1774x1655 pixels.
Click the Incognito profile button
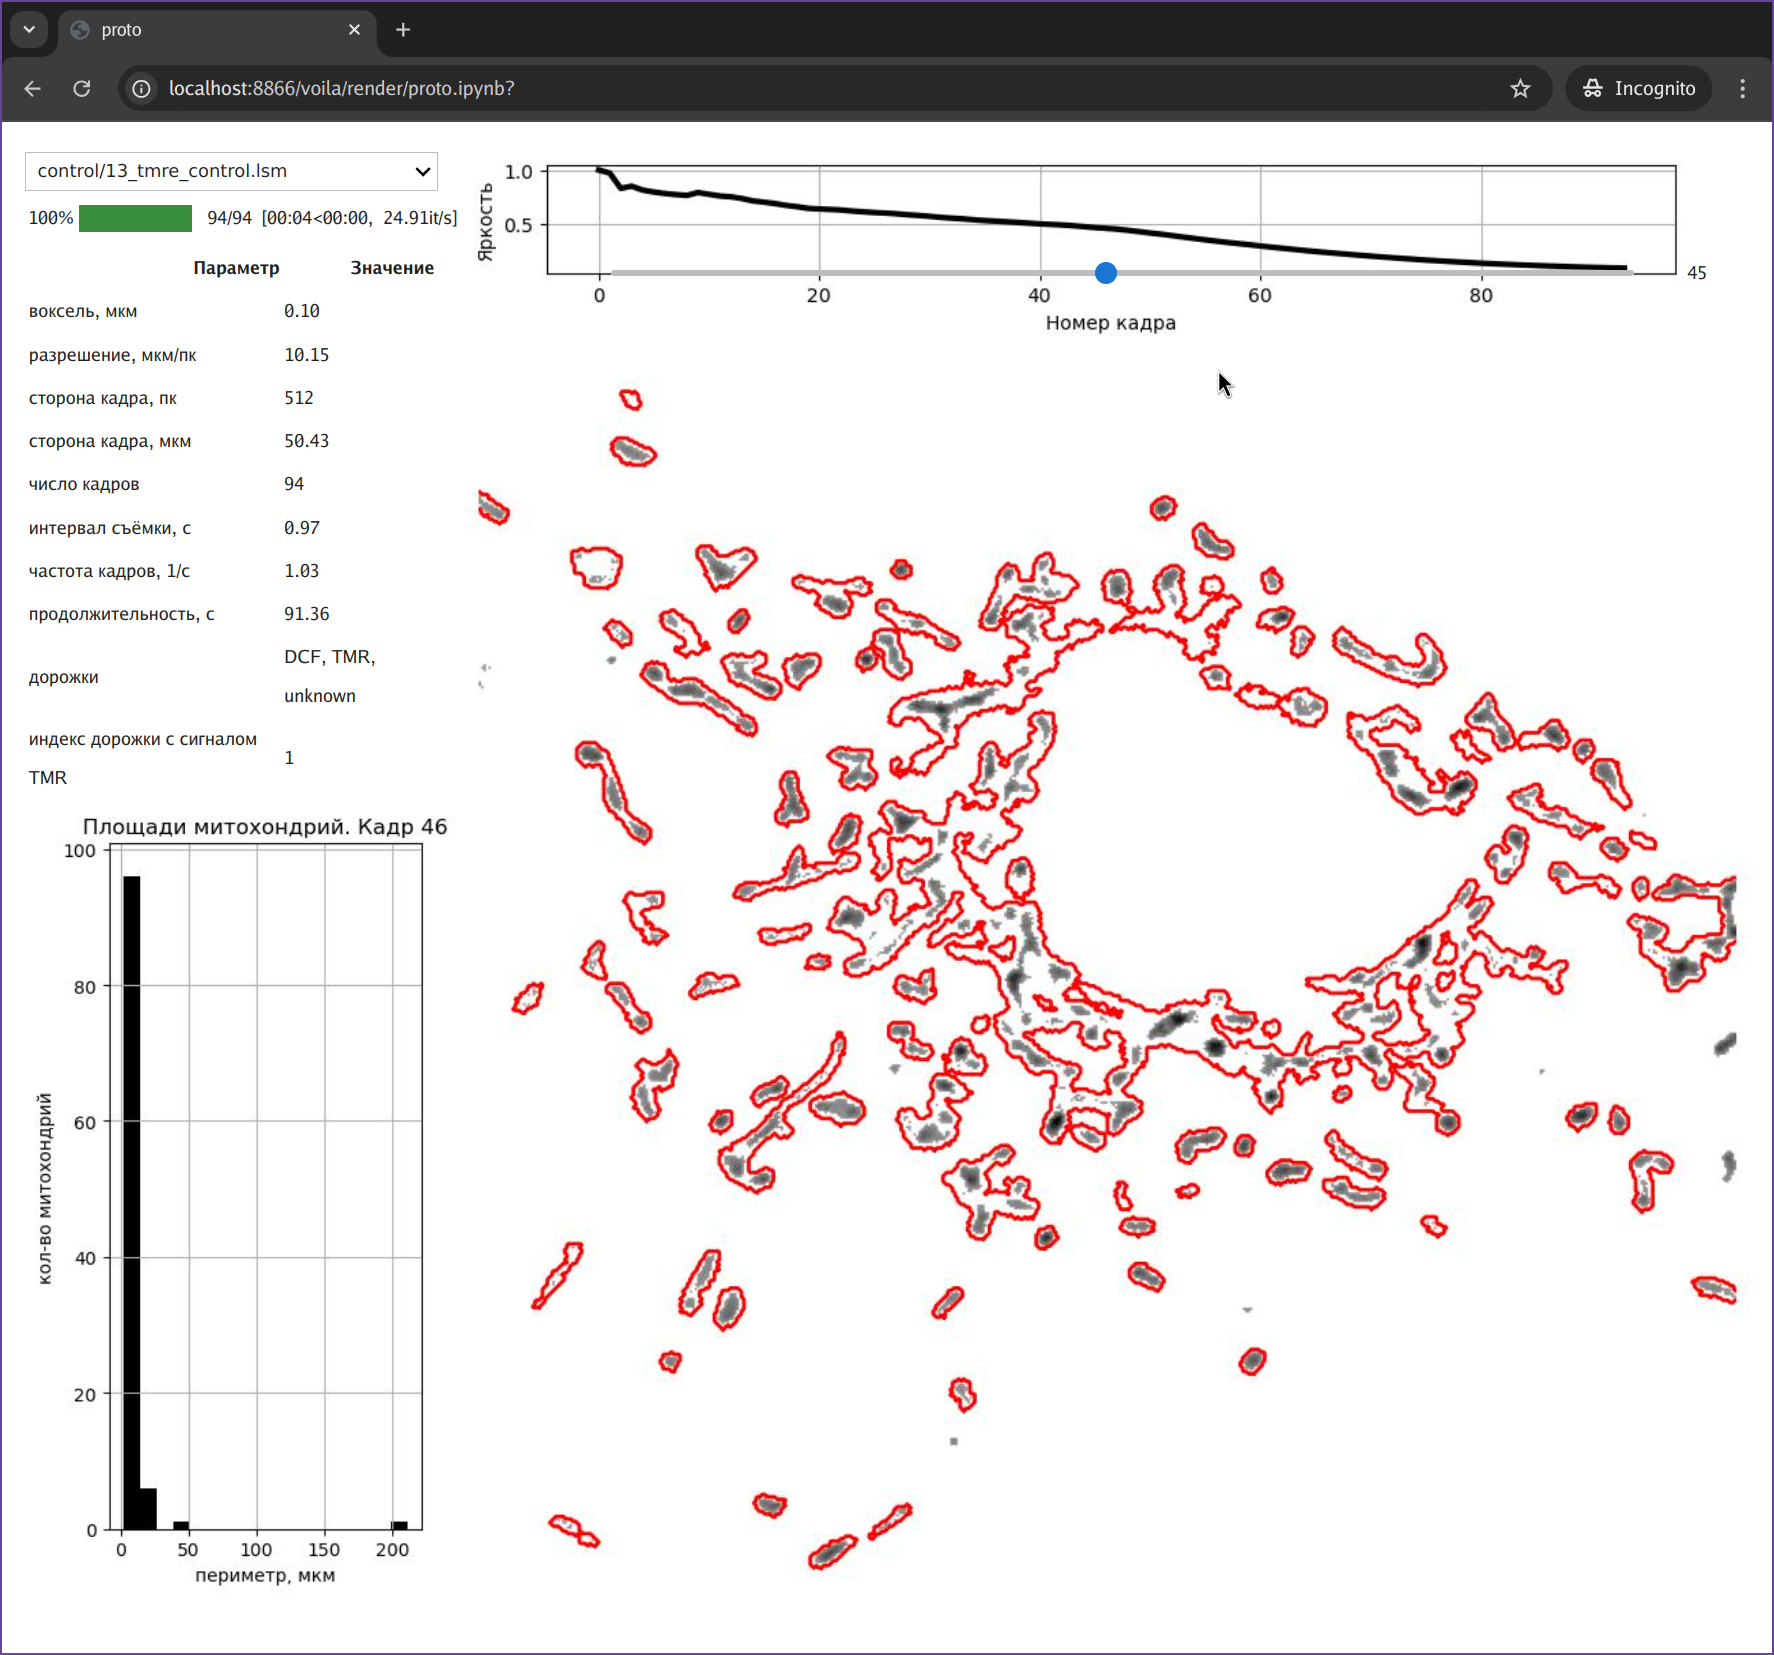pyautogui.click(x=1639, y=89)
